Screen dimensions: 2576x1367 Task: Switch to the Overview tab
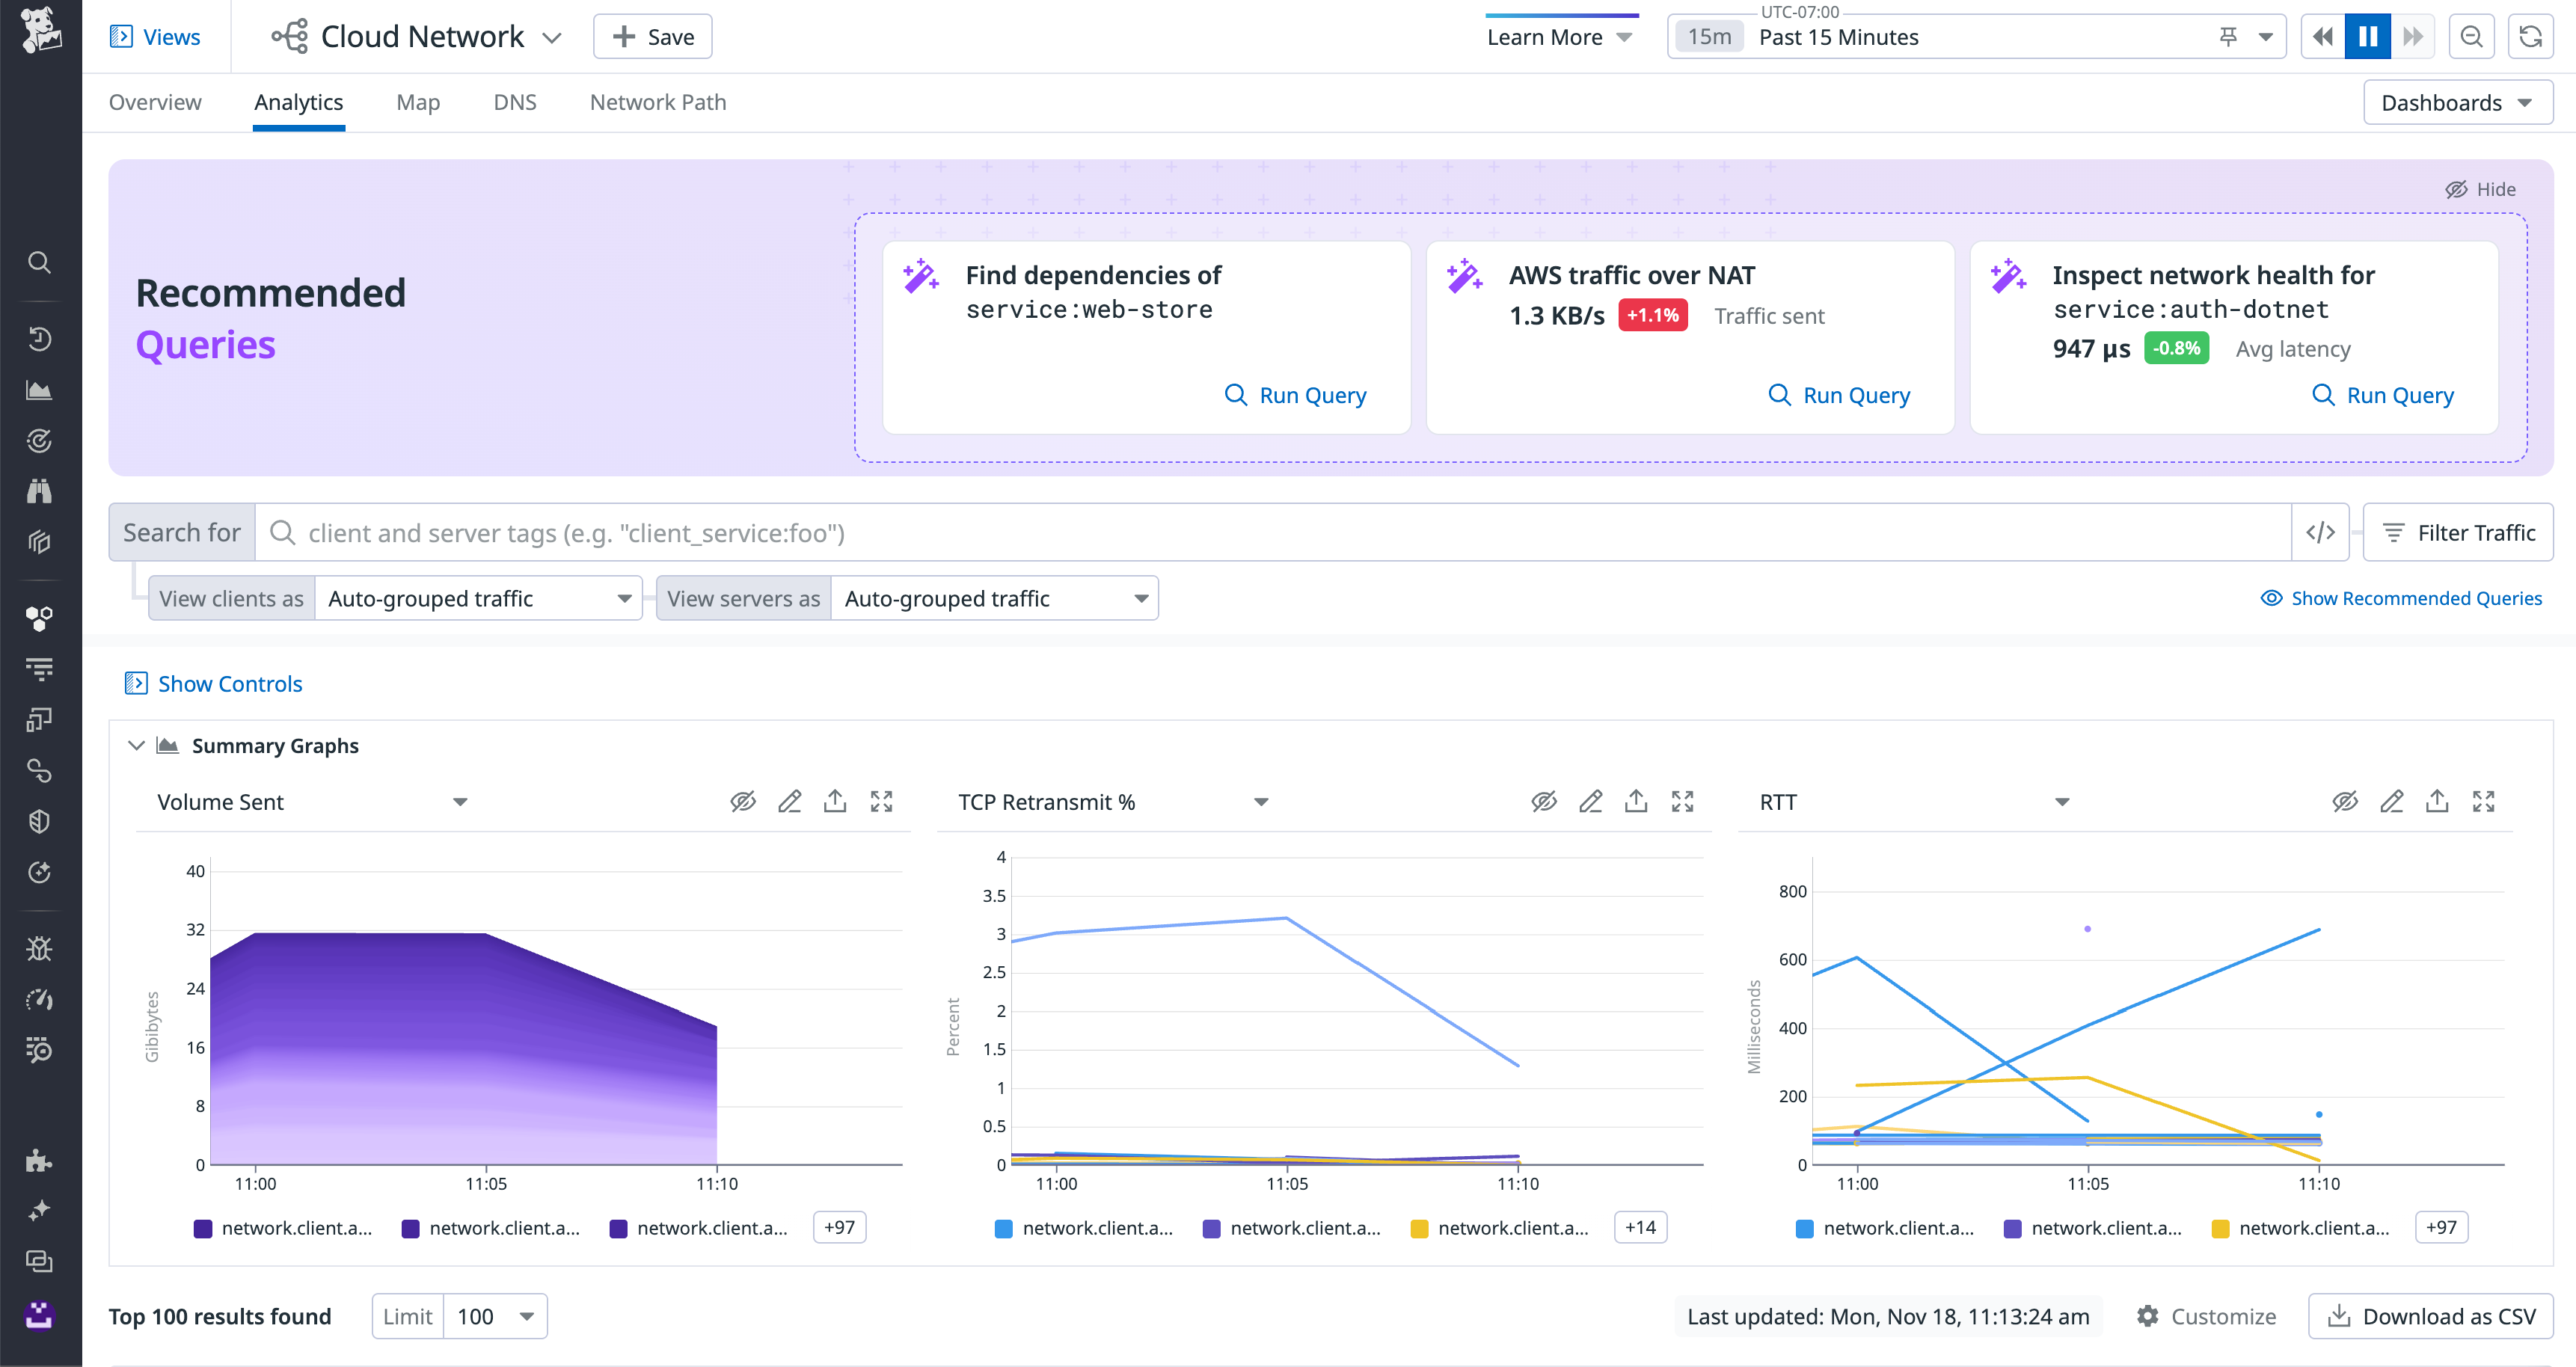click(x=155, y=102)
